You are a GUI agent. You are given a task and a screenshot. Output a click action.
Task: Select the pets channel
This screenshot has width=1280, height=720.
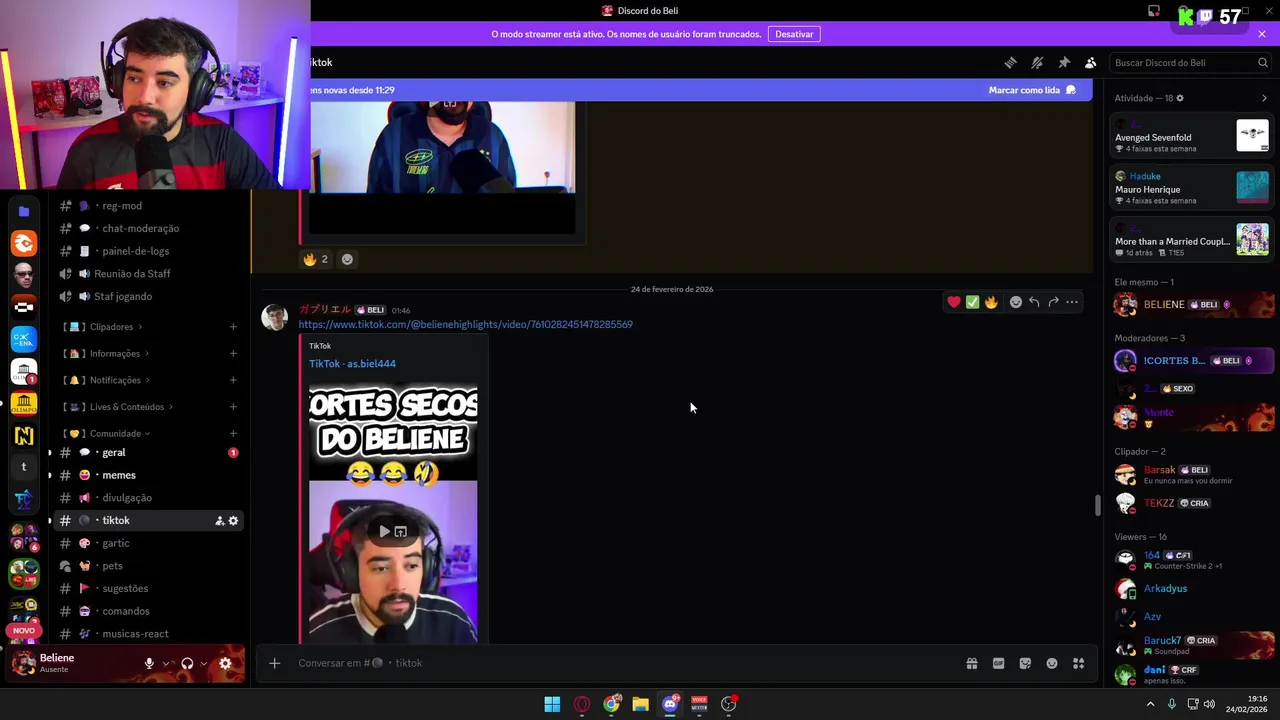pyautogui.click(x=147, y=566)
